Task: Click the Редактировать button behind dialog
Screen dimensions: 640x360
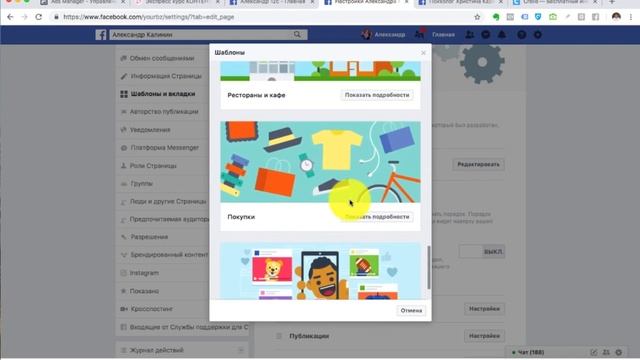Action: (x=478, y=164)
